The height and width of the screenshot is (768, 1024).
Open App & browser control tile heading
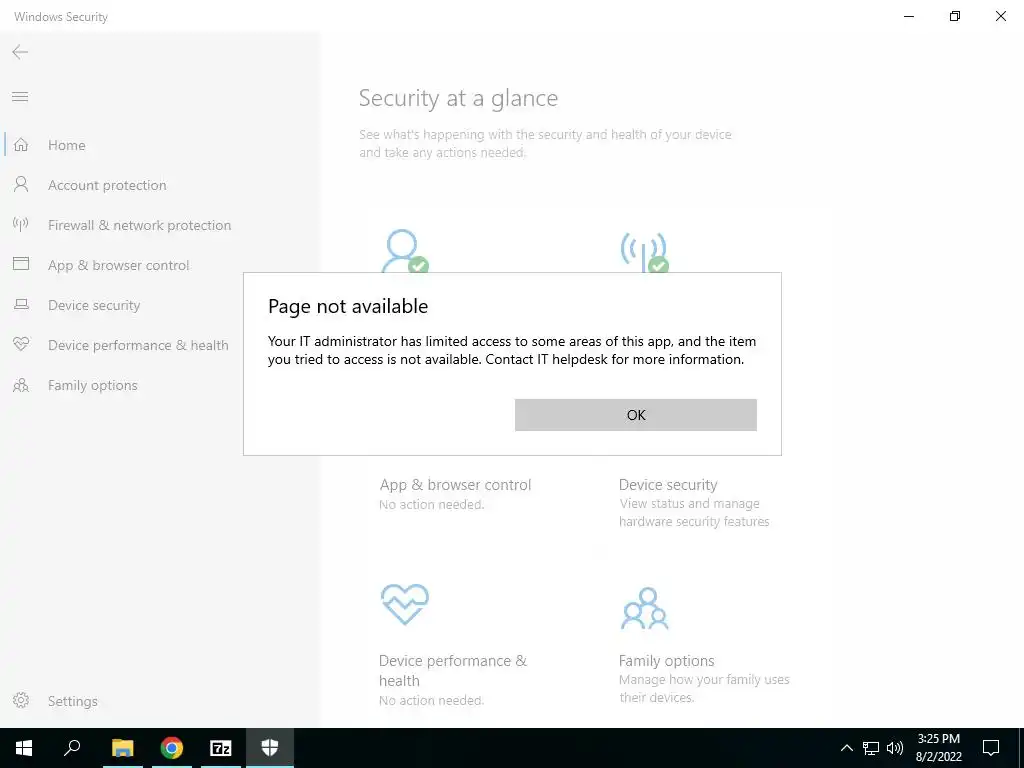(455, 485)
